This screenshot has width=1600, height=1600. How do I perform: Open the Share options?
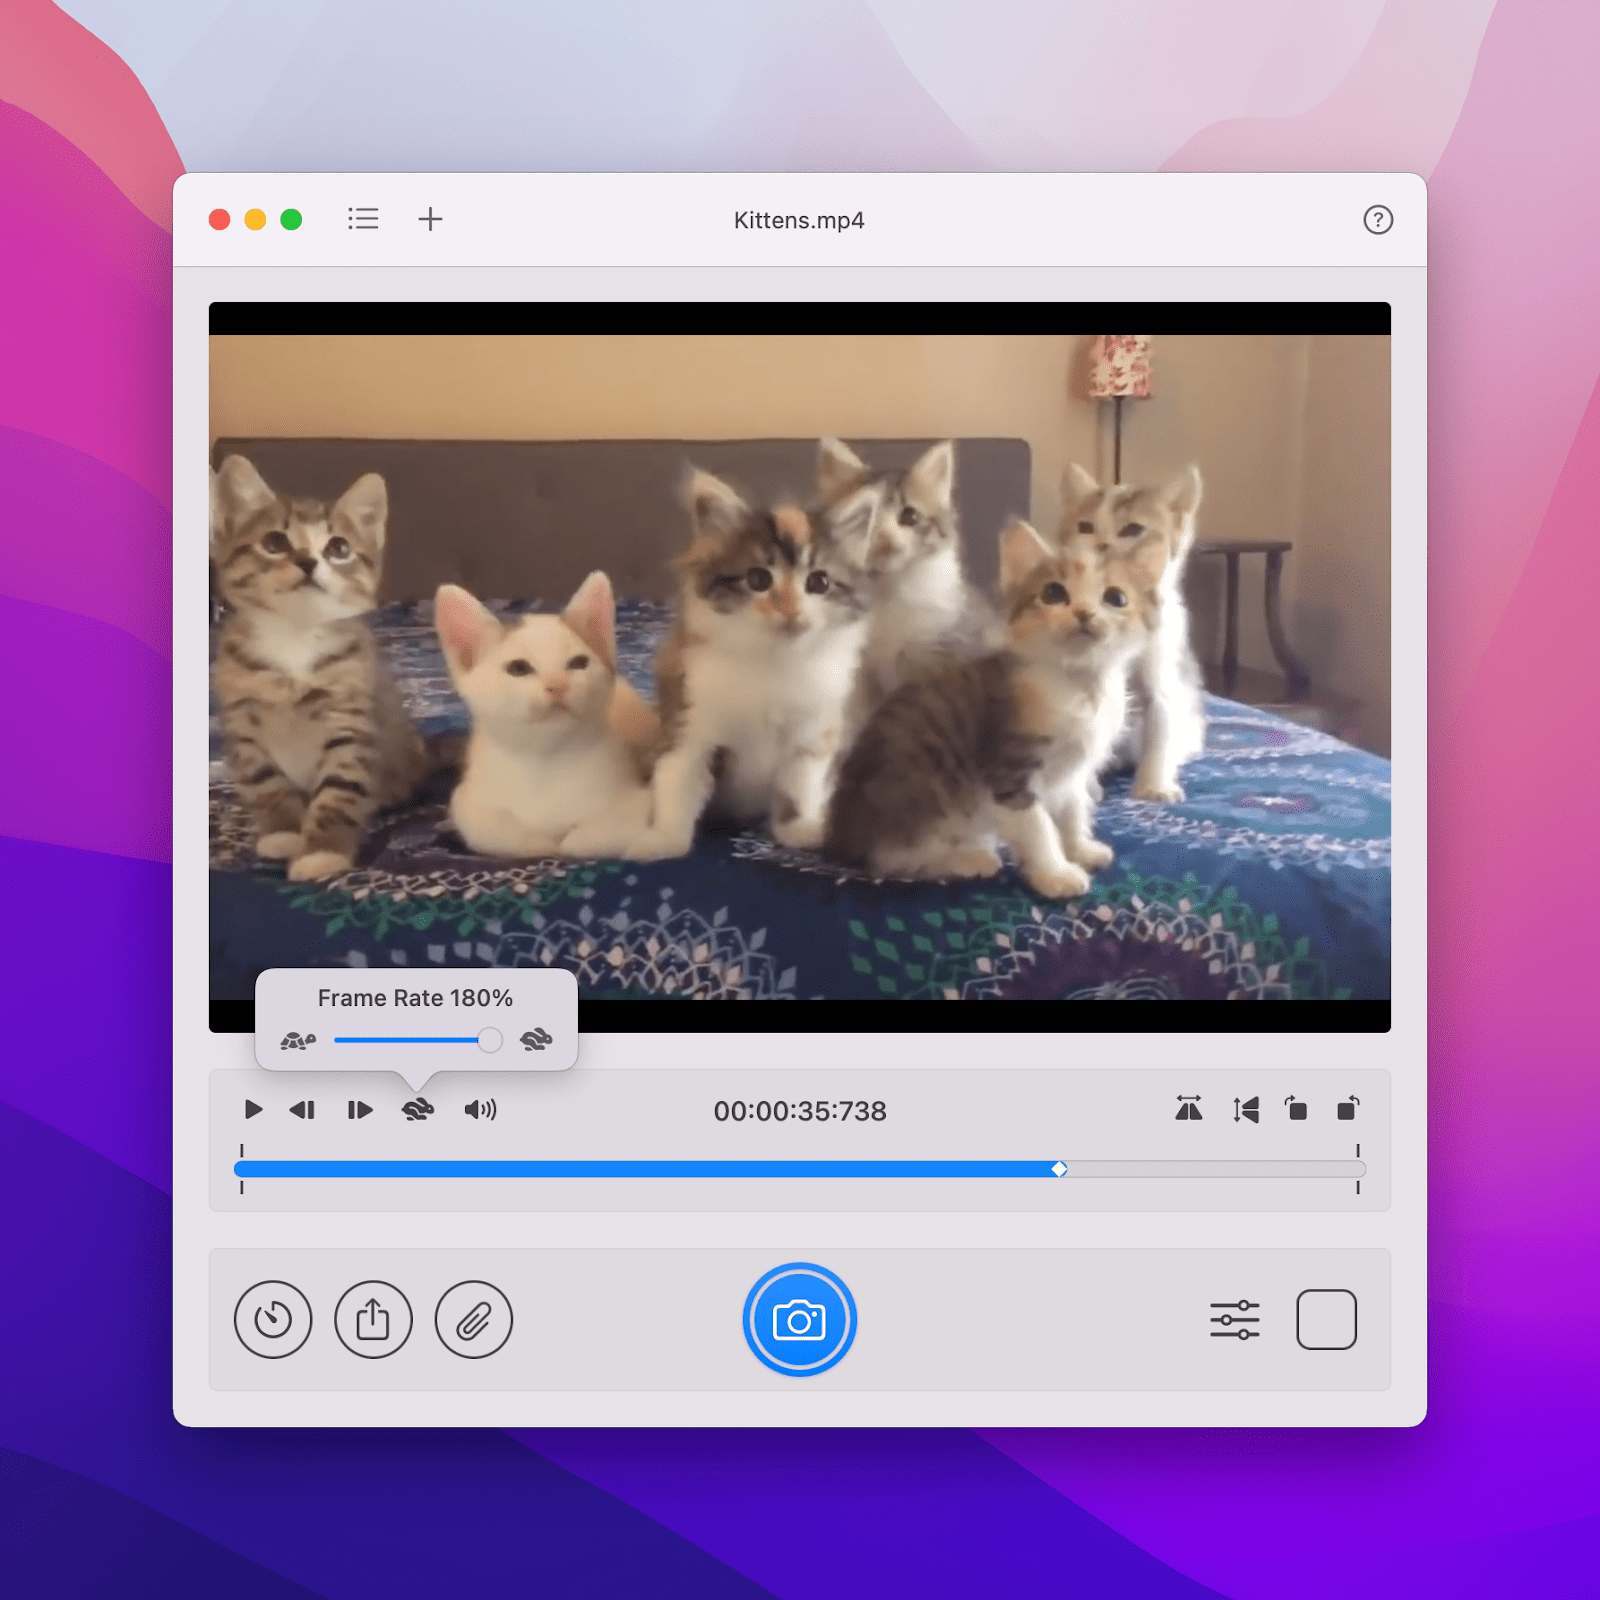(x=373, y=1320)
